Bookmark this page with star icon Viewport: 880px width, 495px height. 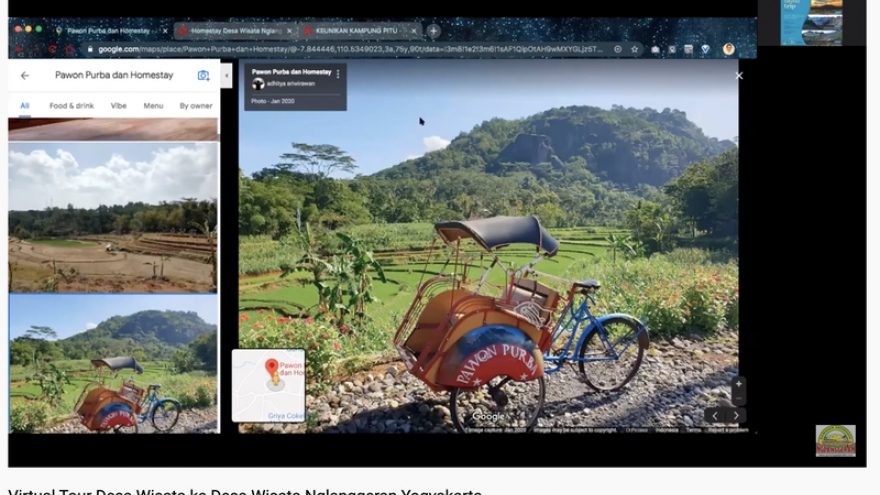[x=634, y=49]
